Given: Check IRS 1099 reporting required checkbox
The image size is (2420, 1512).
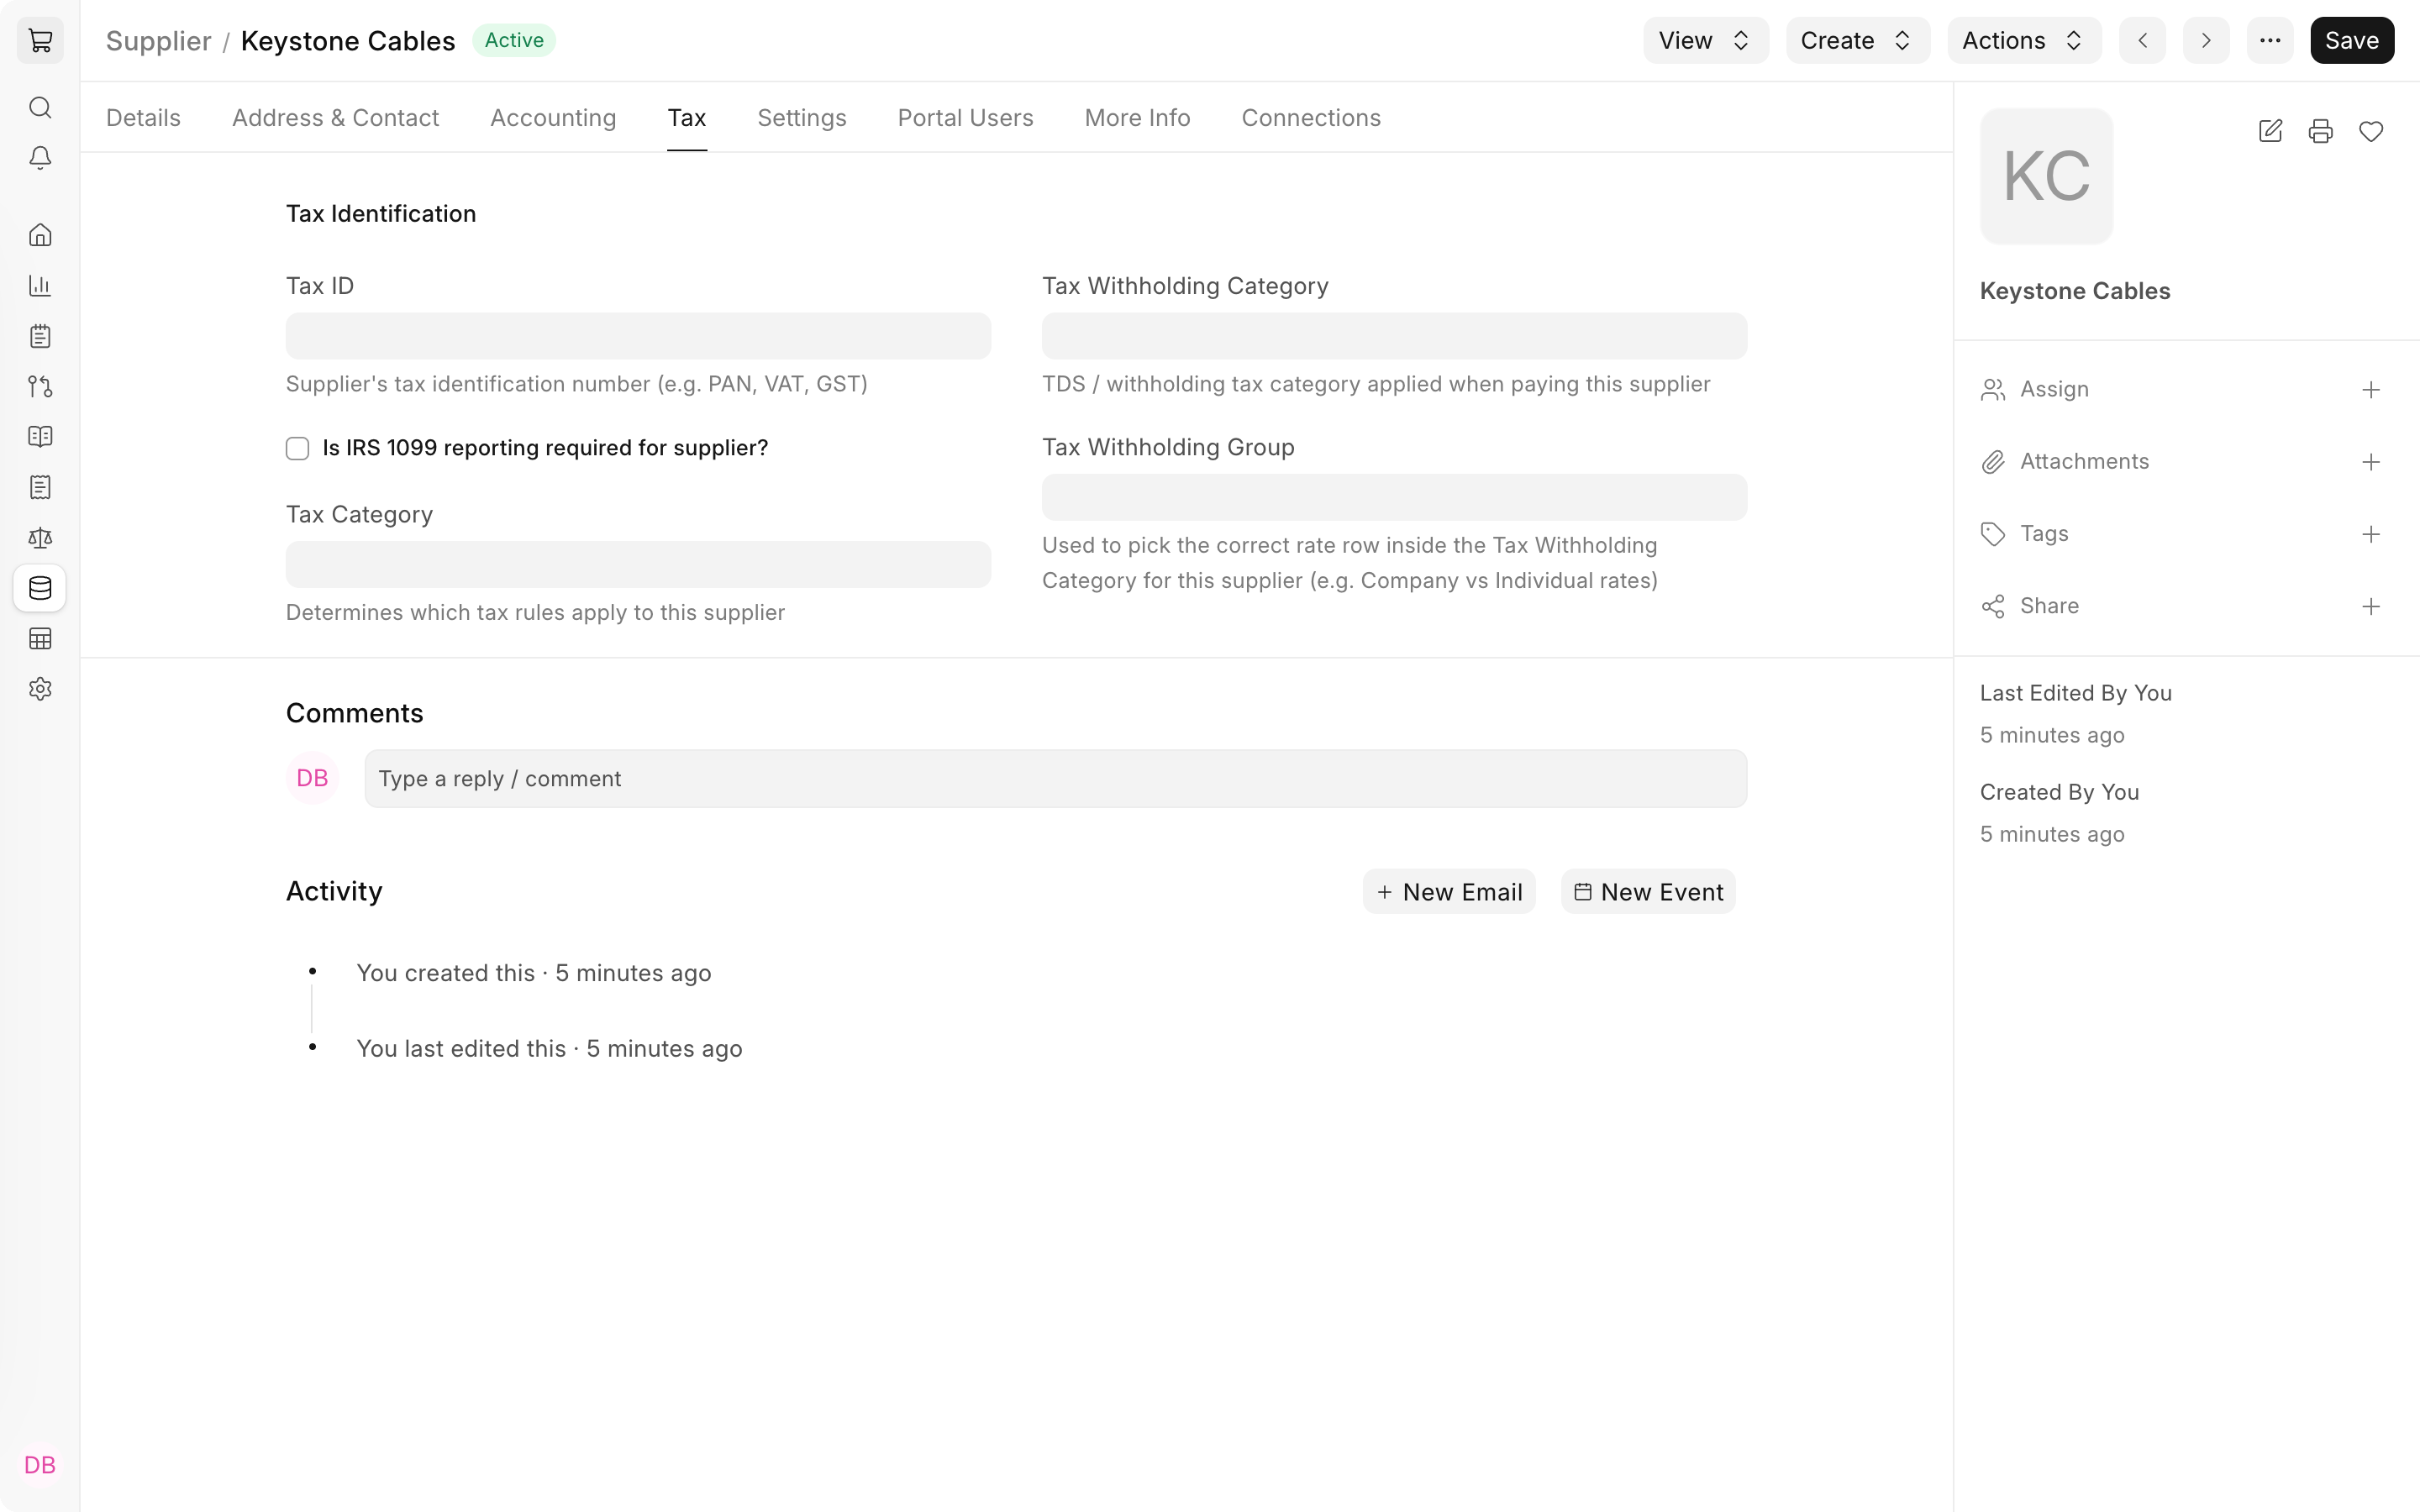Looking at the screenshot, I should [x=297, y=448].
